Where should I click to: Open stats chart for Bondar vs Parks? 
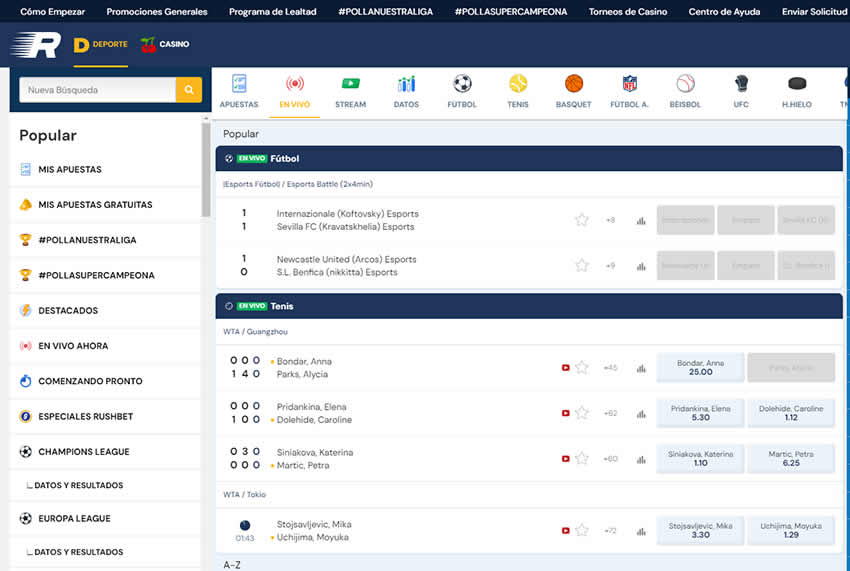641,368
